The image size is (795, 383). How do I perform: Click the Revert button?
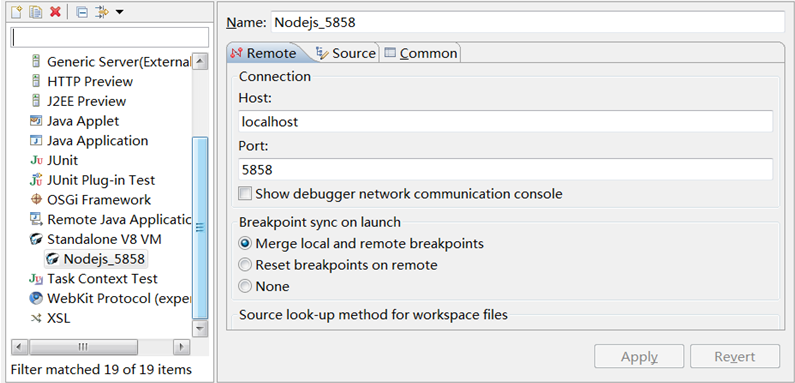tap(735, 357)
